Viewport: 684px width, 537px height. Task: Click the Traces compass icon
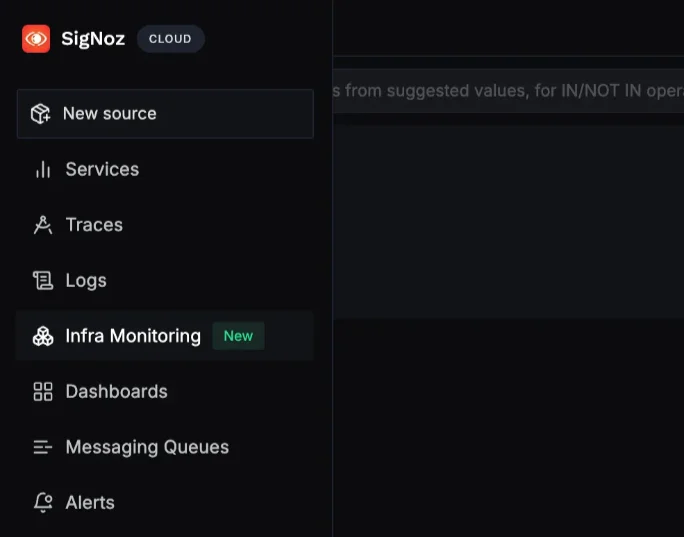43,225
